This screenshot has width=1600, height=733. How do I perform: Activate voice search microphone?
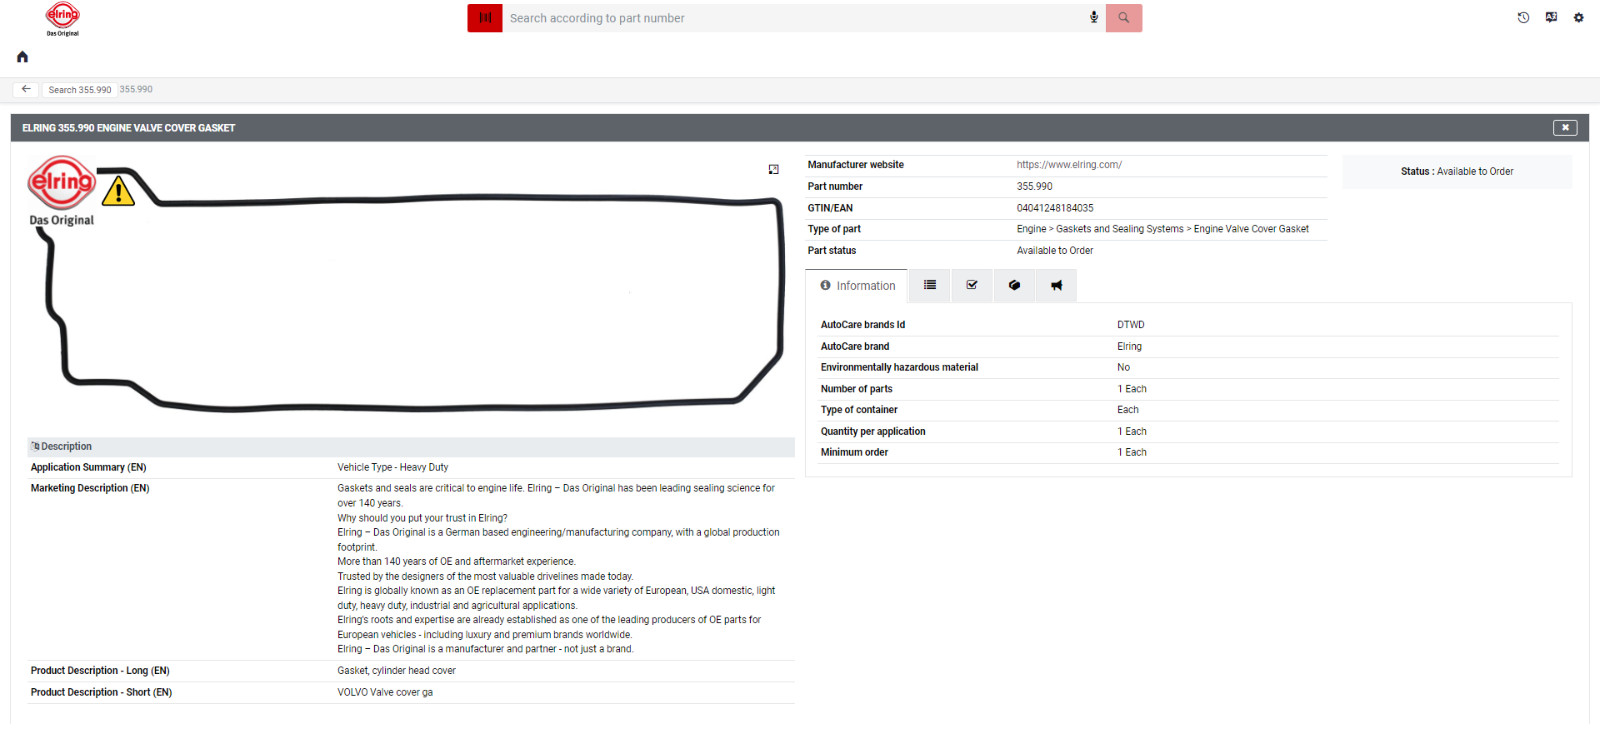(x=1094, y=18)
